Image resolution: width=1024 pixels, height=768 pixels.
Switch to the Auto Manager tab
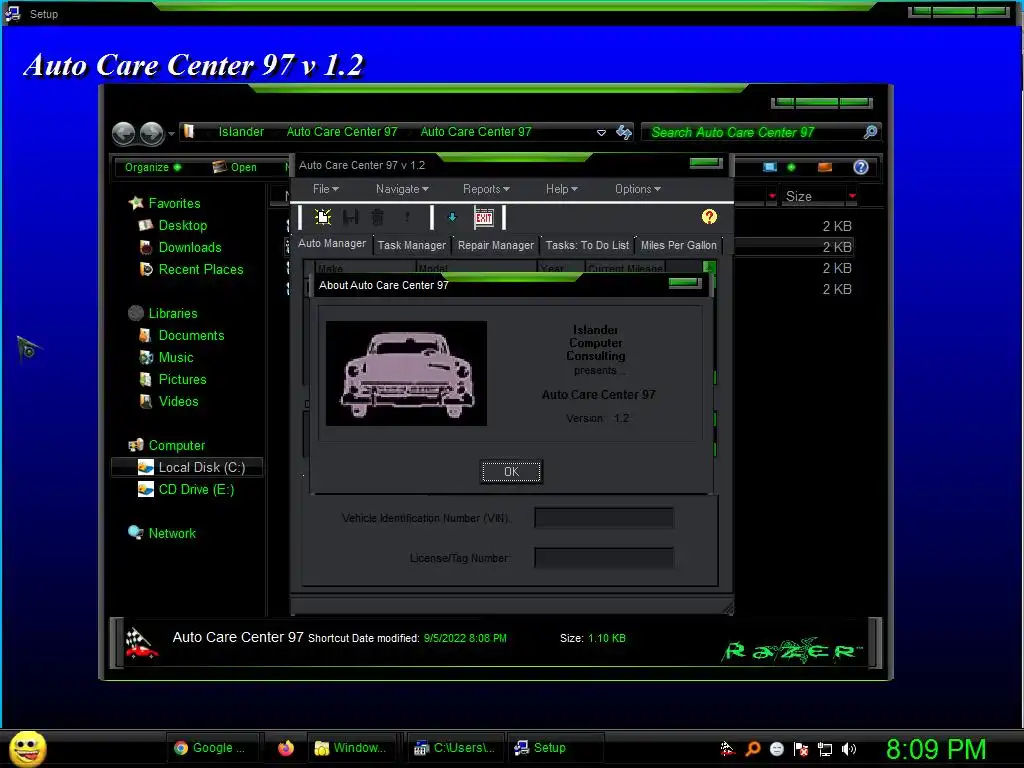pos(332,244)
